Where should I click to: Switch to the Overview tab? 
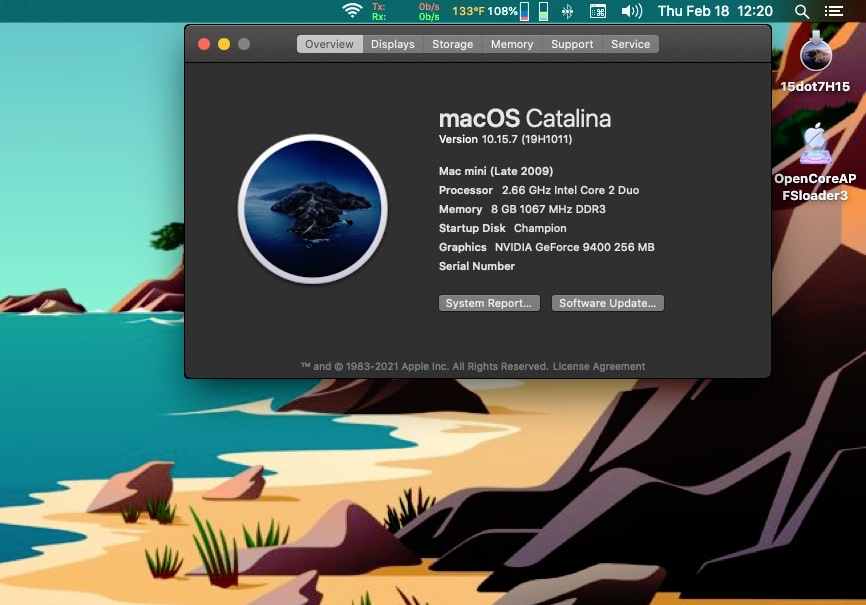[x=330, y=44]
